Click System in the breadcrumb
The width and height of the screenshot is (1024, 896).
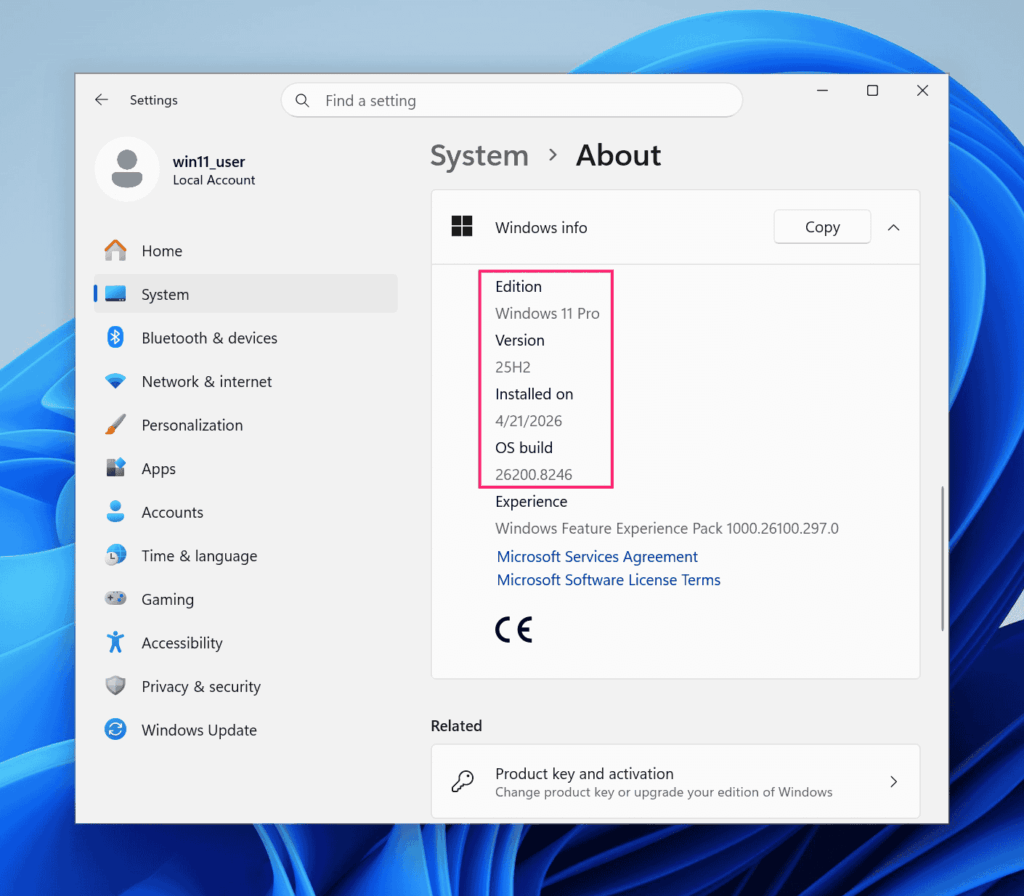479,156
